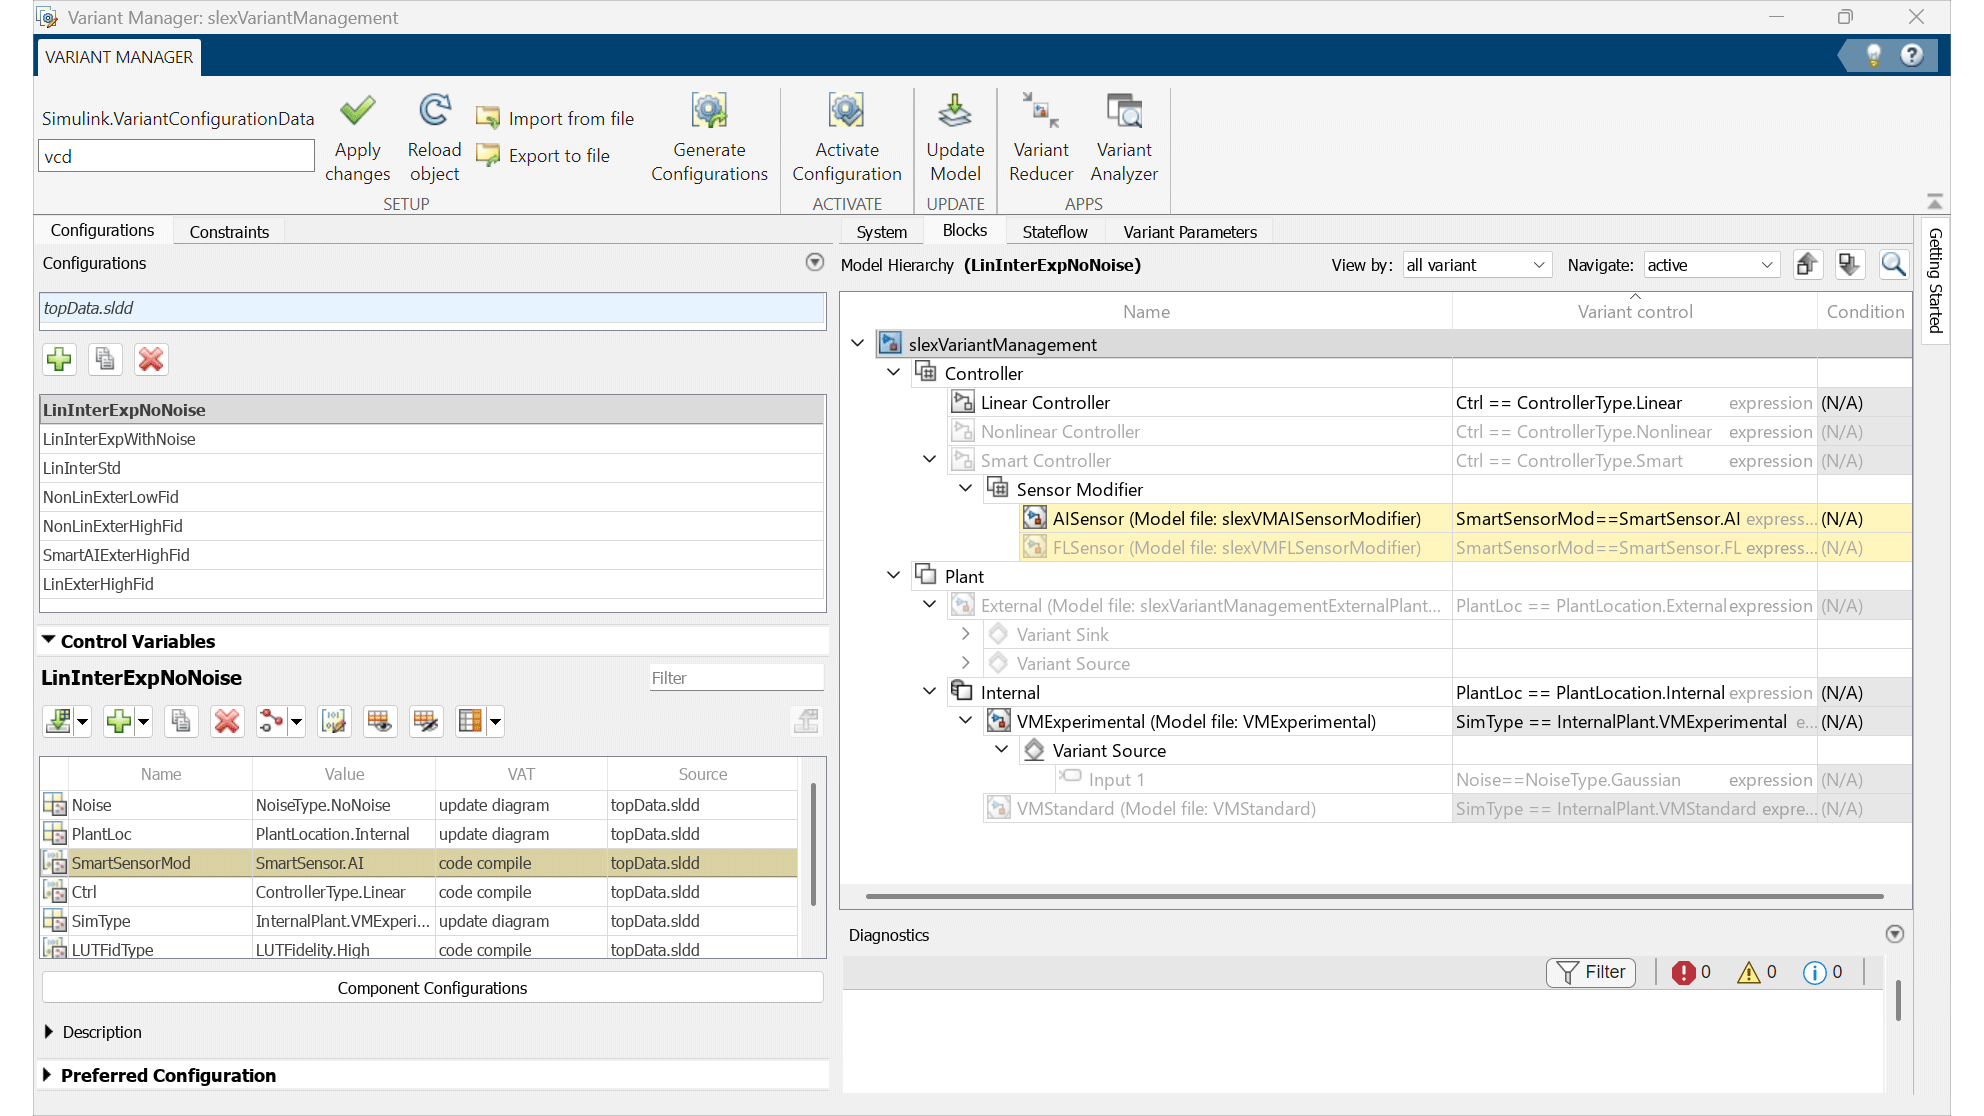Click Import from file
This screenshot has width=1984, height=1116.
555,118
